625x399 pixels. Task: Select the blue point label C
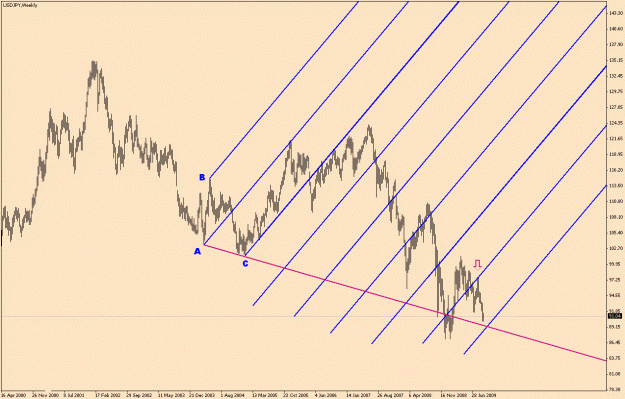click(x=245, y=263)
